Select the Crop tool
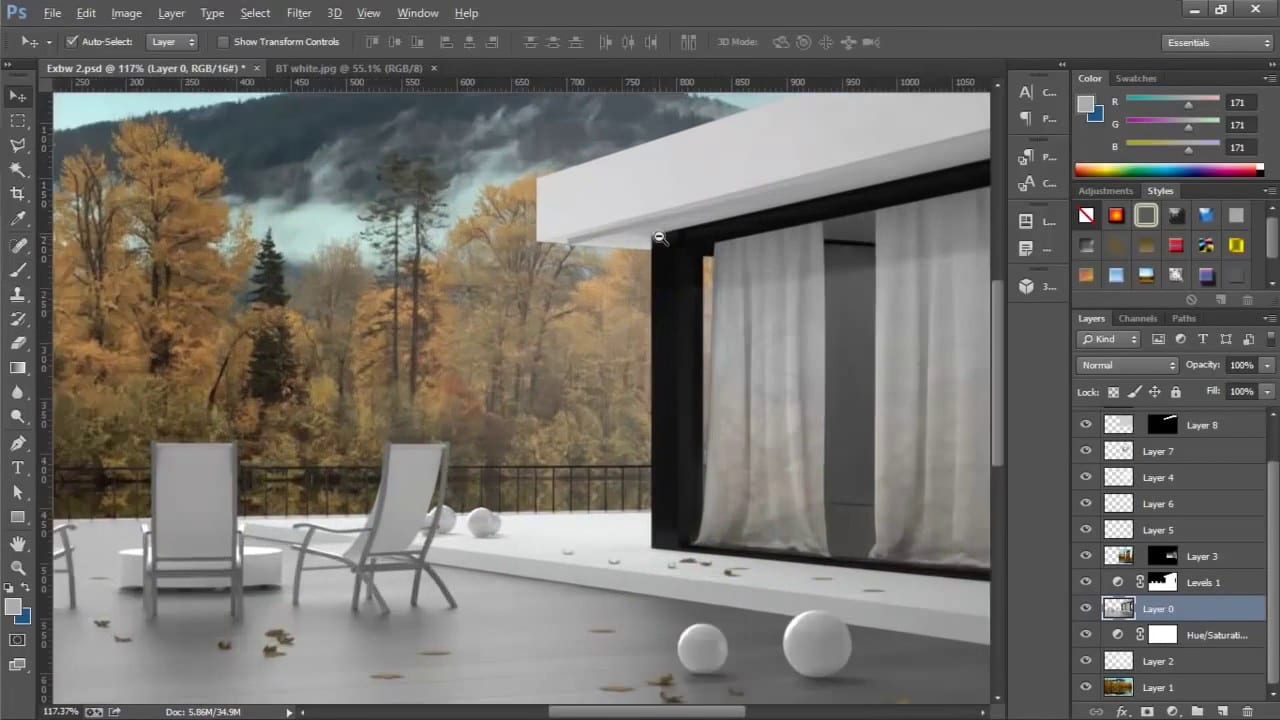 click(18, 190)
